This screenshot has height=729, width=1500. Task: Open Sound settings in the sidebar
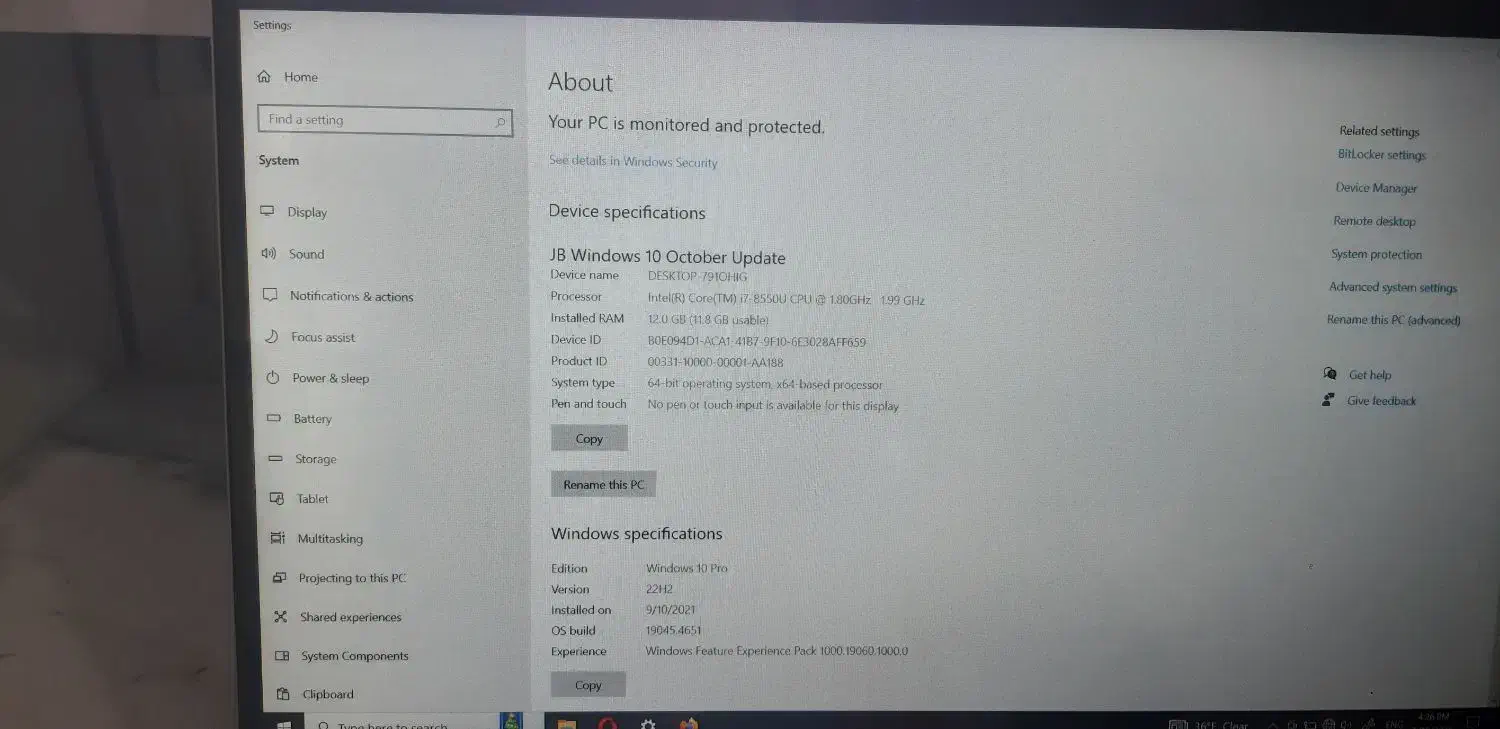(x=293, y=254)
